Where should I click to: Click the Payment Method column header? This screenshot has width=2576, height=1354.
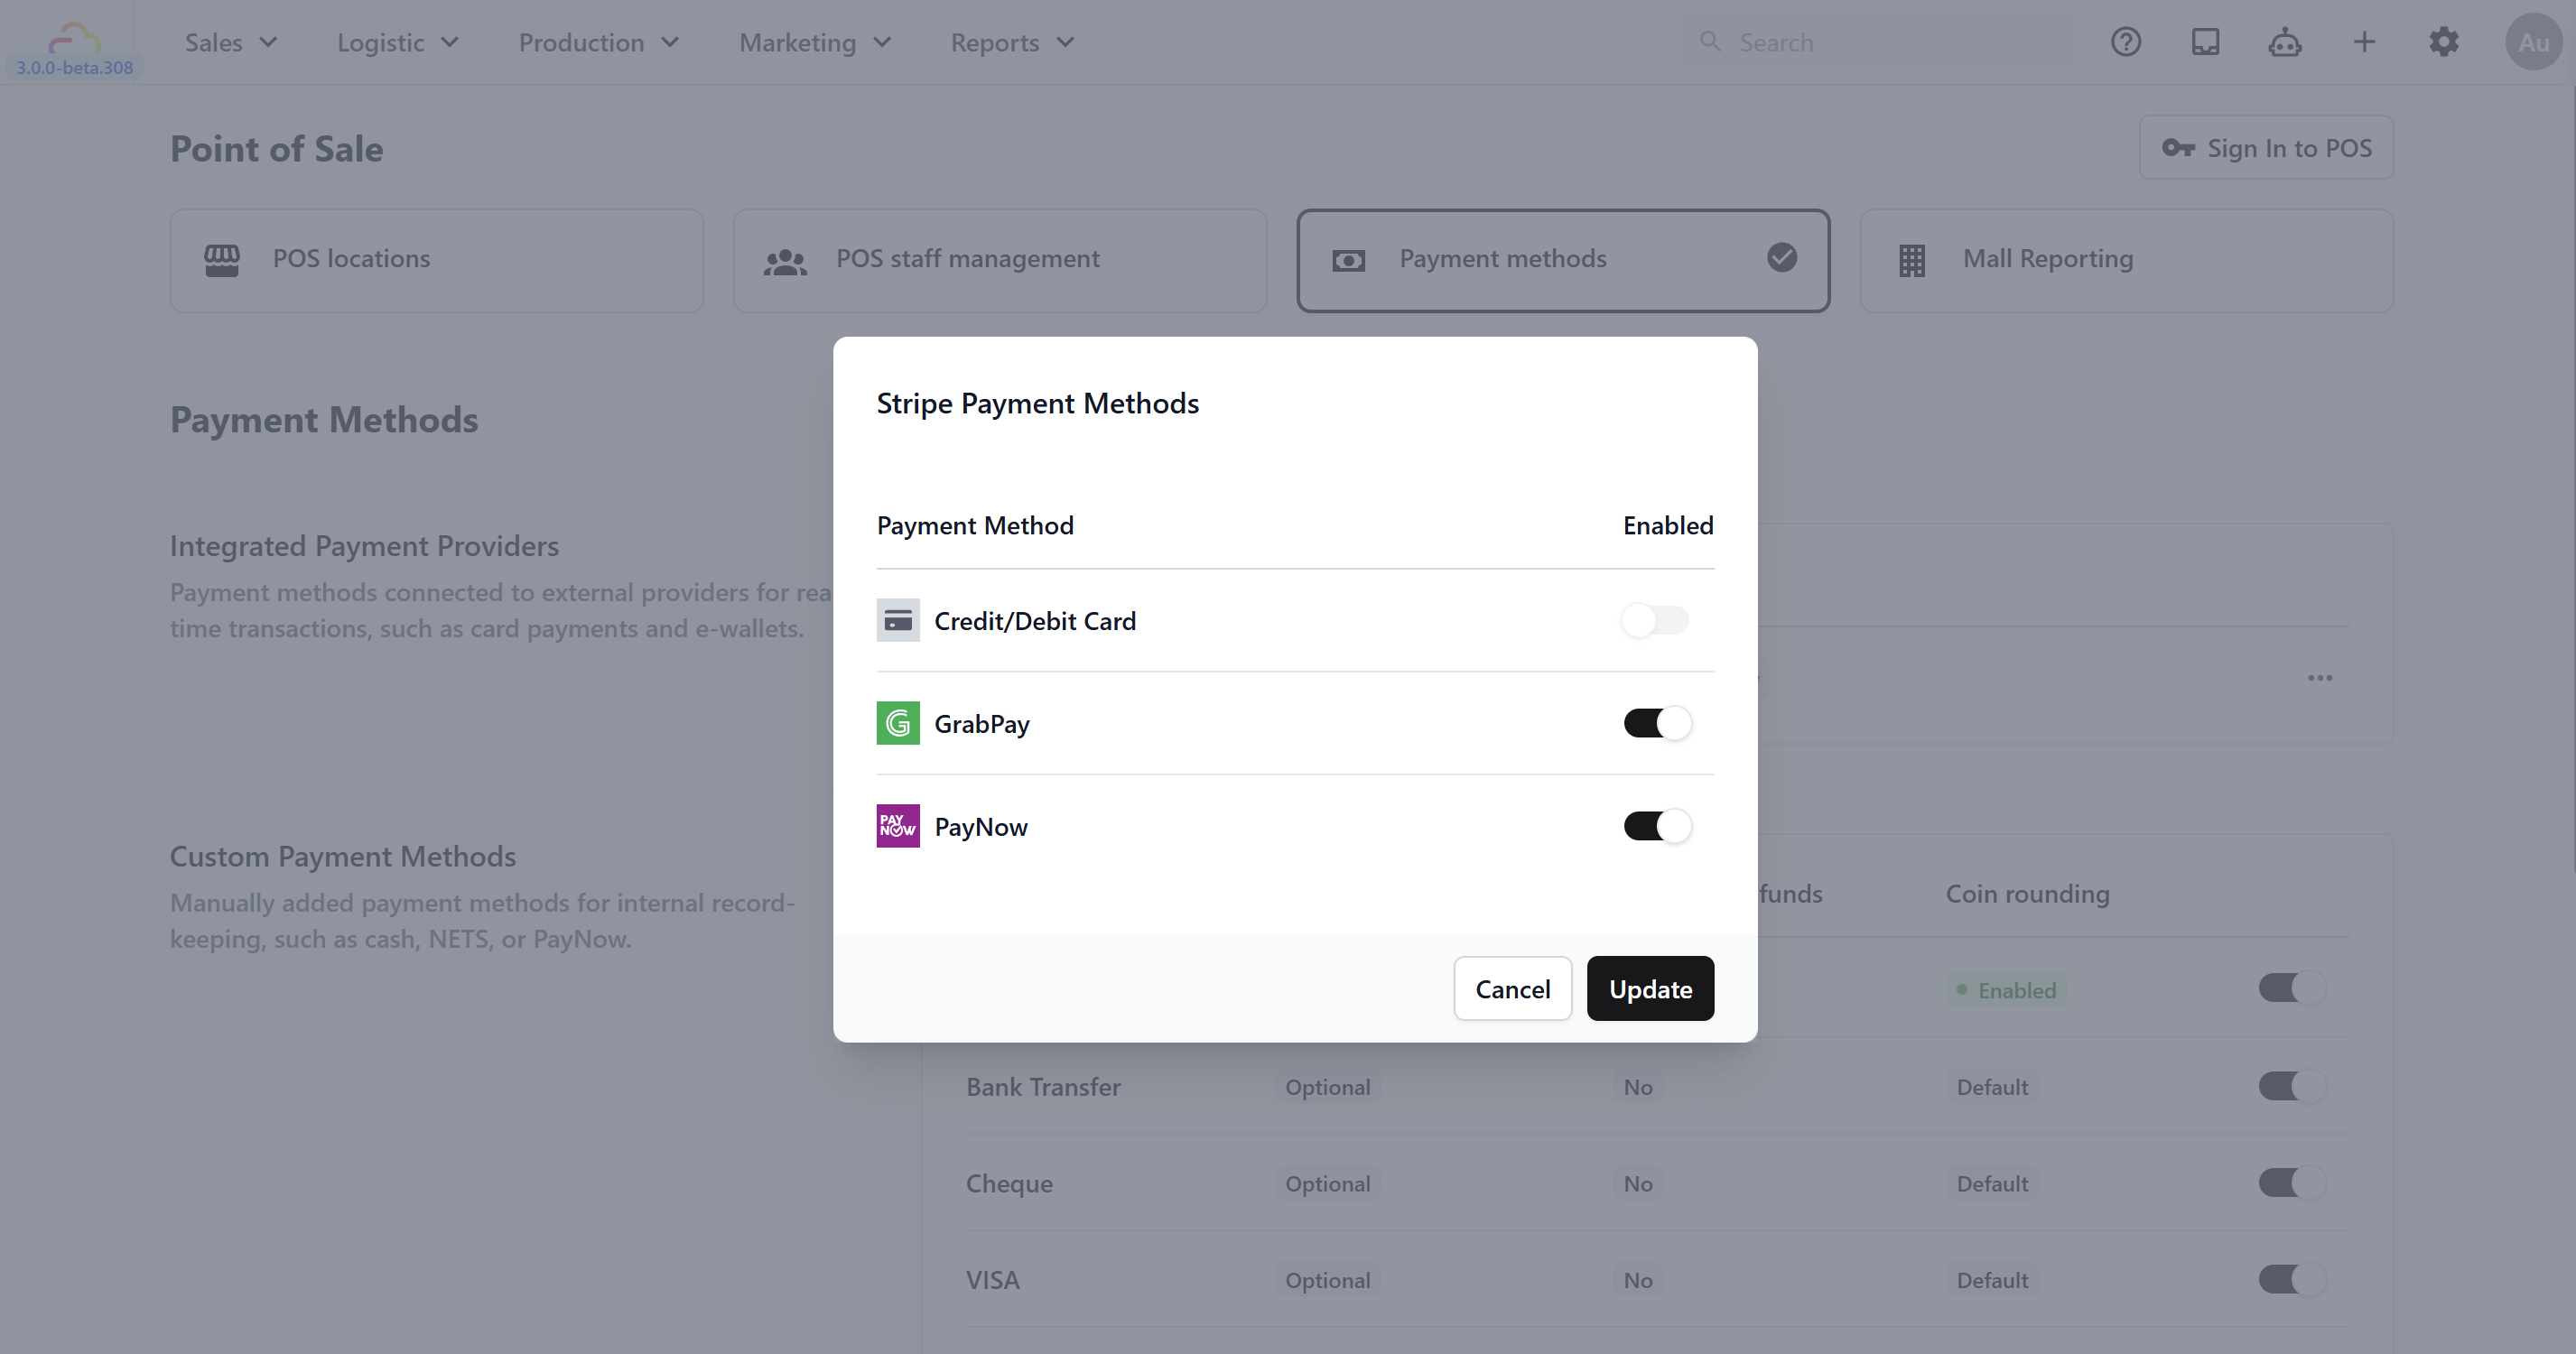coord(975,525)
